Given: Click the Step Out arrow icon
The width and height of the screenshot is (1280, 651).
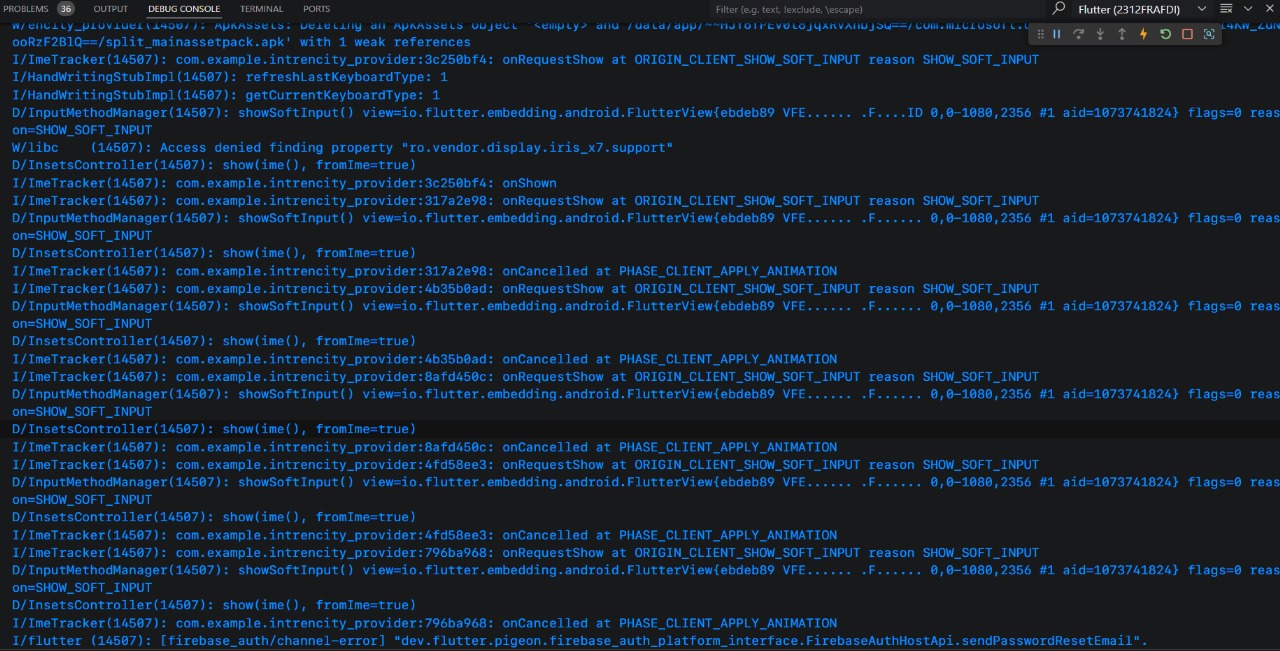Looking at the screenshot, I should 1122,34.
